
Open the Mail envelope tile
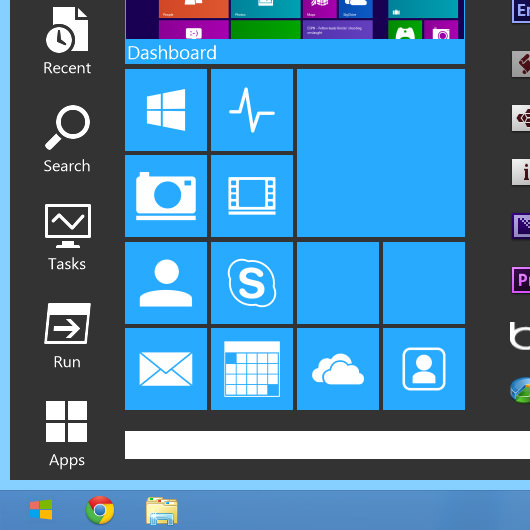pyautogui.click(x=166, y=369)
